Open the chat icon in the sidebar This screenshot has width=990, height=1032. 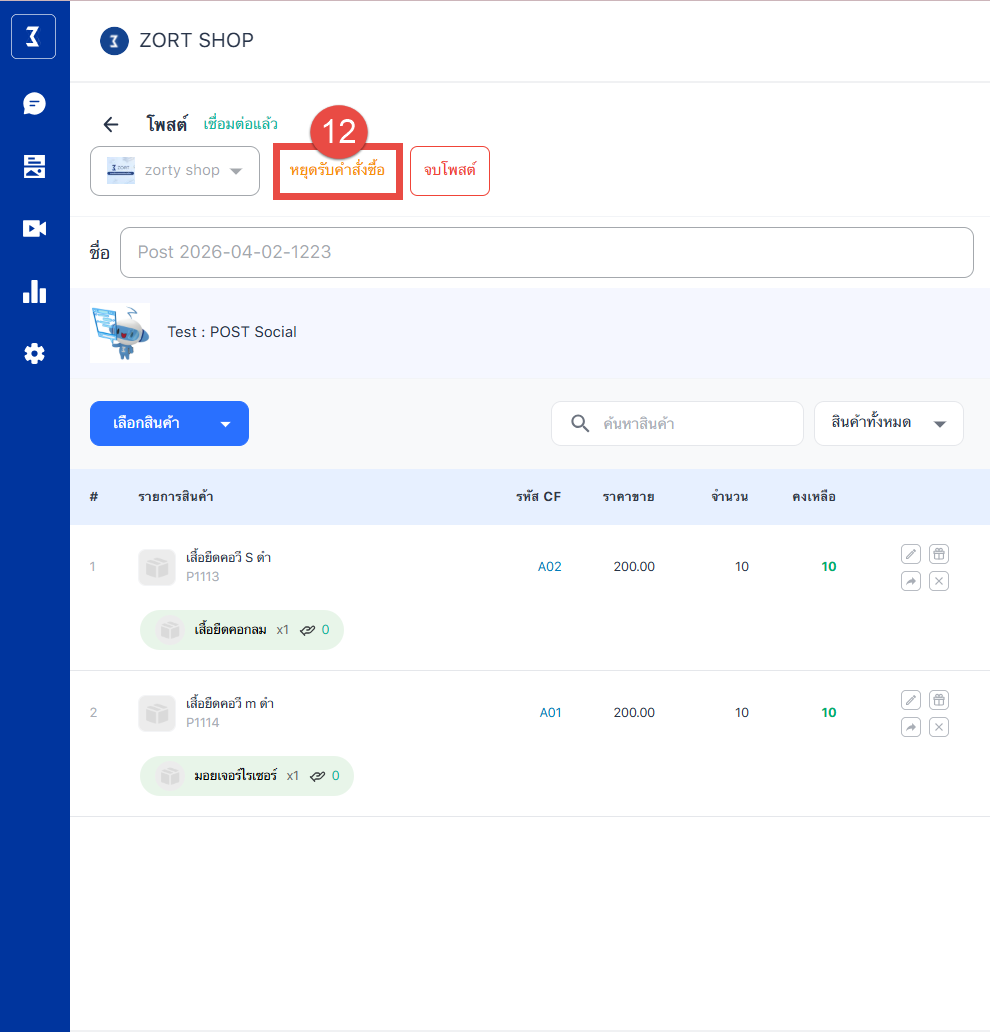point(35,104)
